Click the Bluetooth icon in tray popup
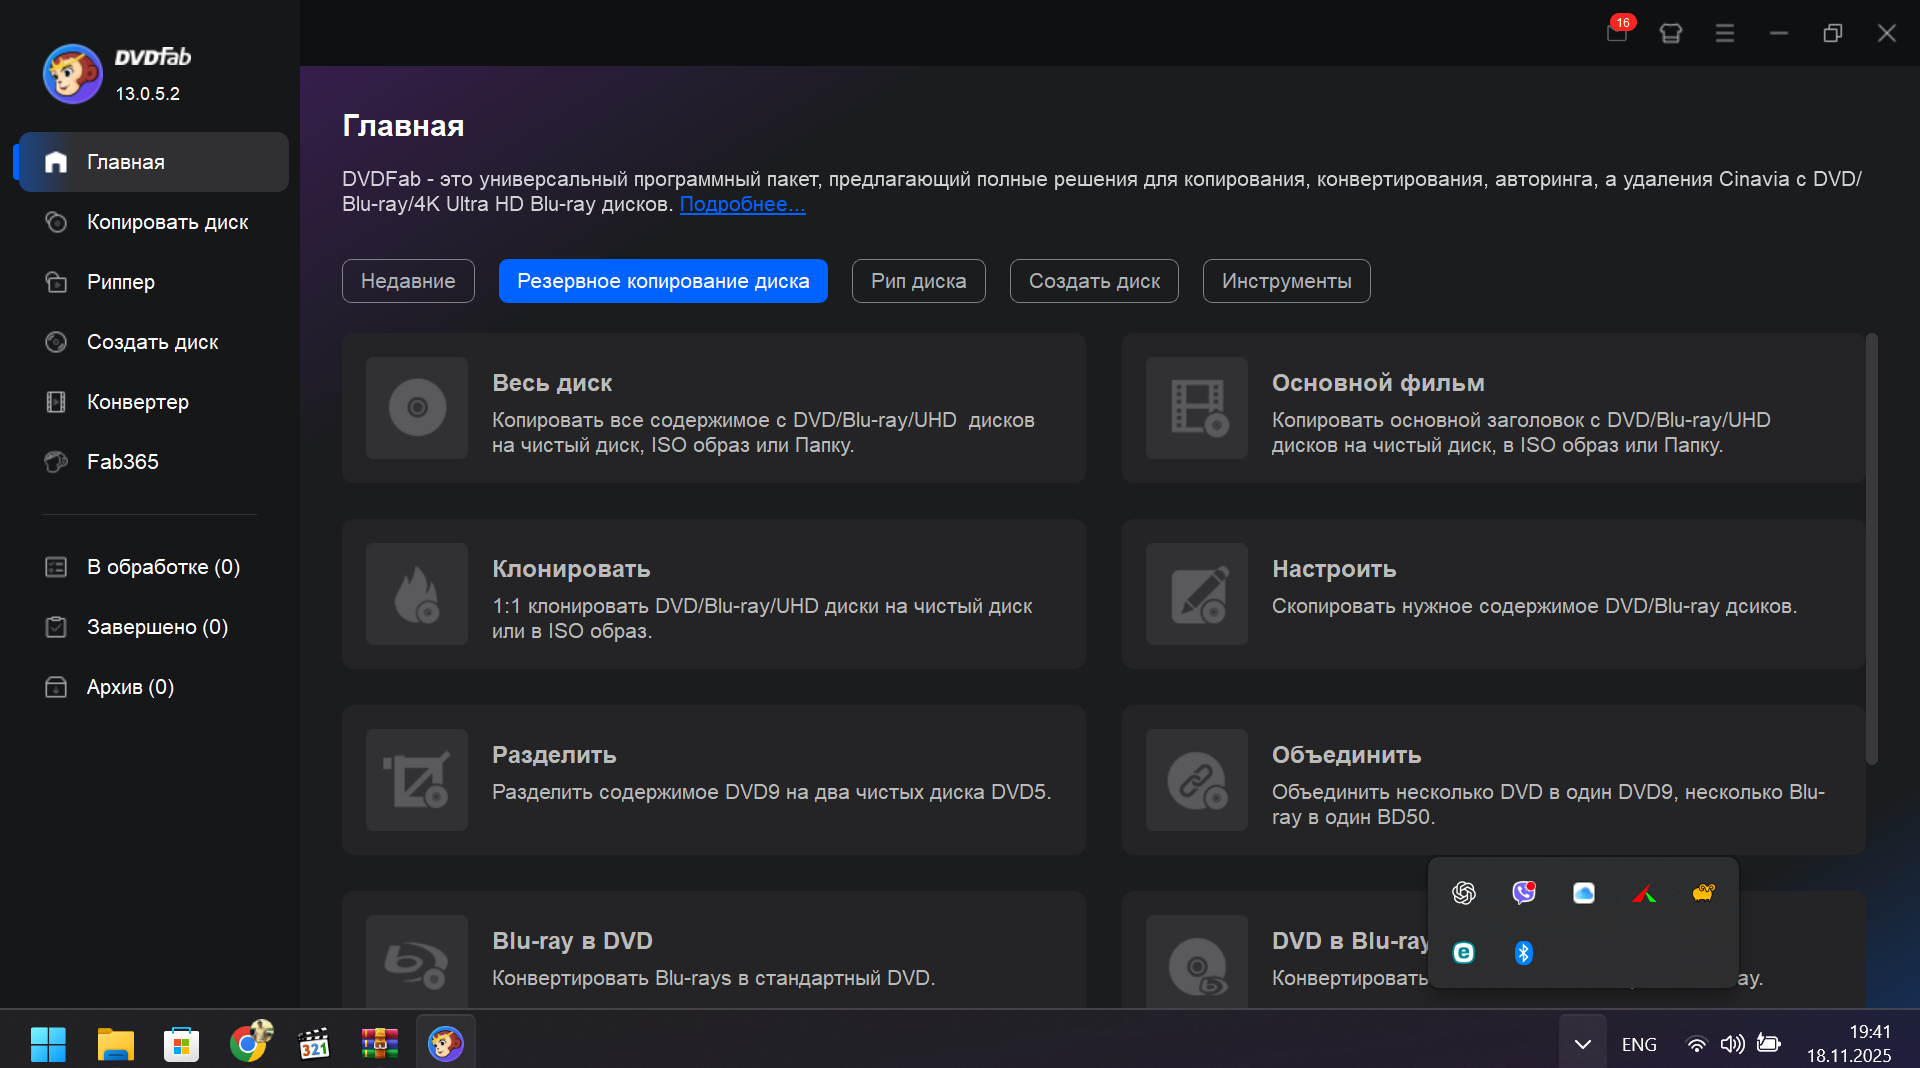The height and width of the screenshot is (1068, 1920). [1523, 953]
